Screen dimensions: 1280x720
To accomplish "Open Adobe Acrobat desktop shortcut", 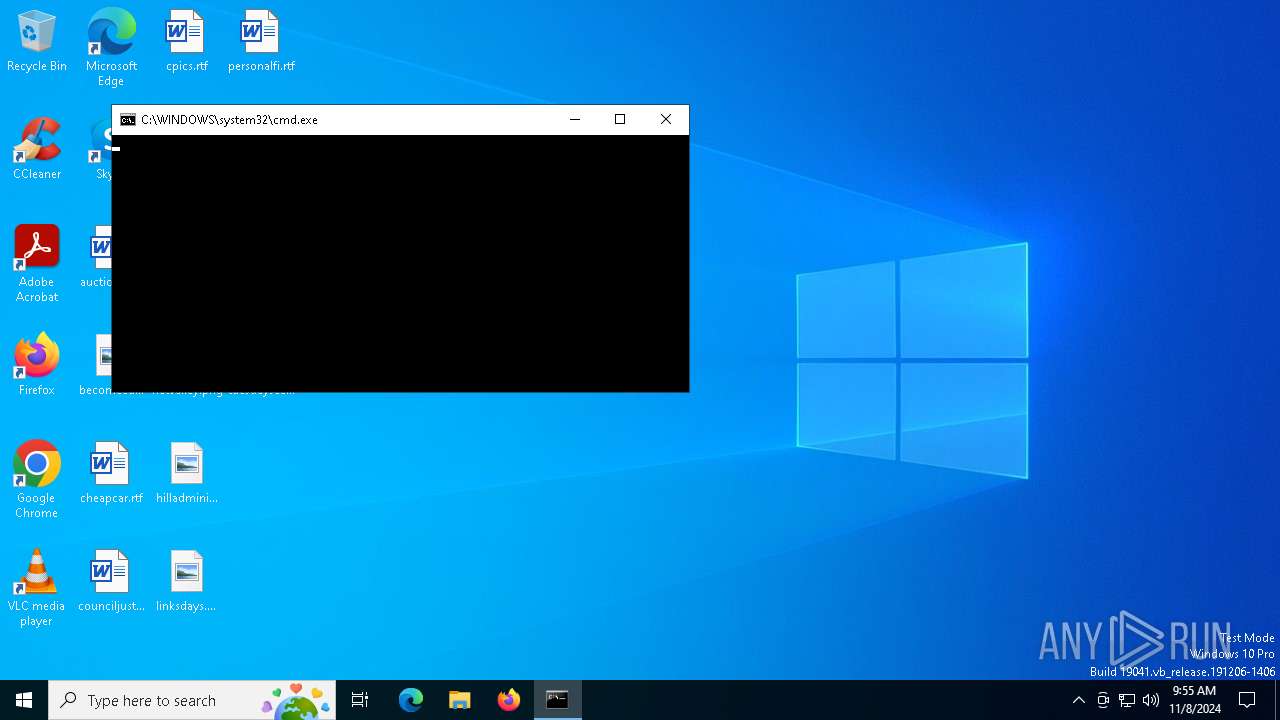I will (x=37, y=263).
